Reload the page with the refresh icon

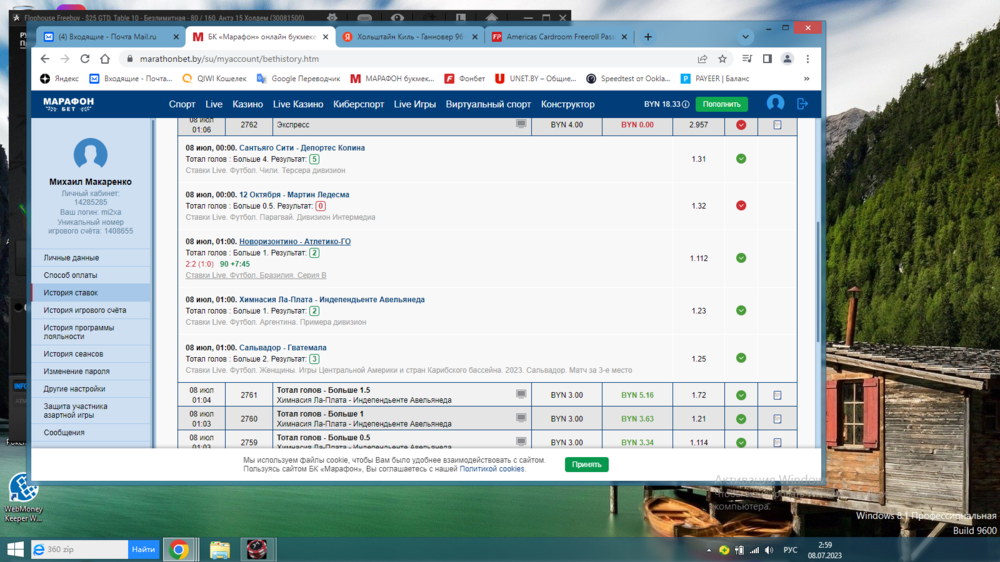[x=85, y=59]
